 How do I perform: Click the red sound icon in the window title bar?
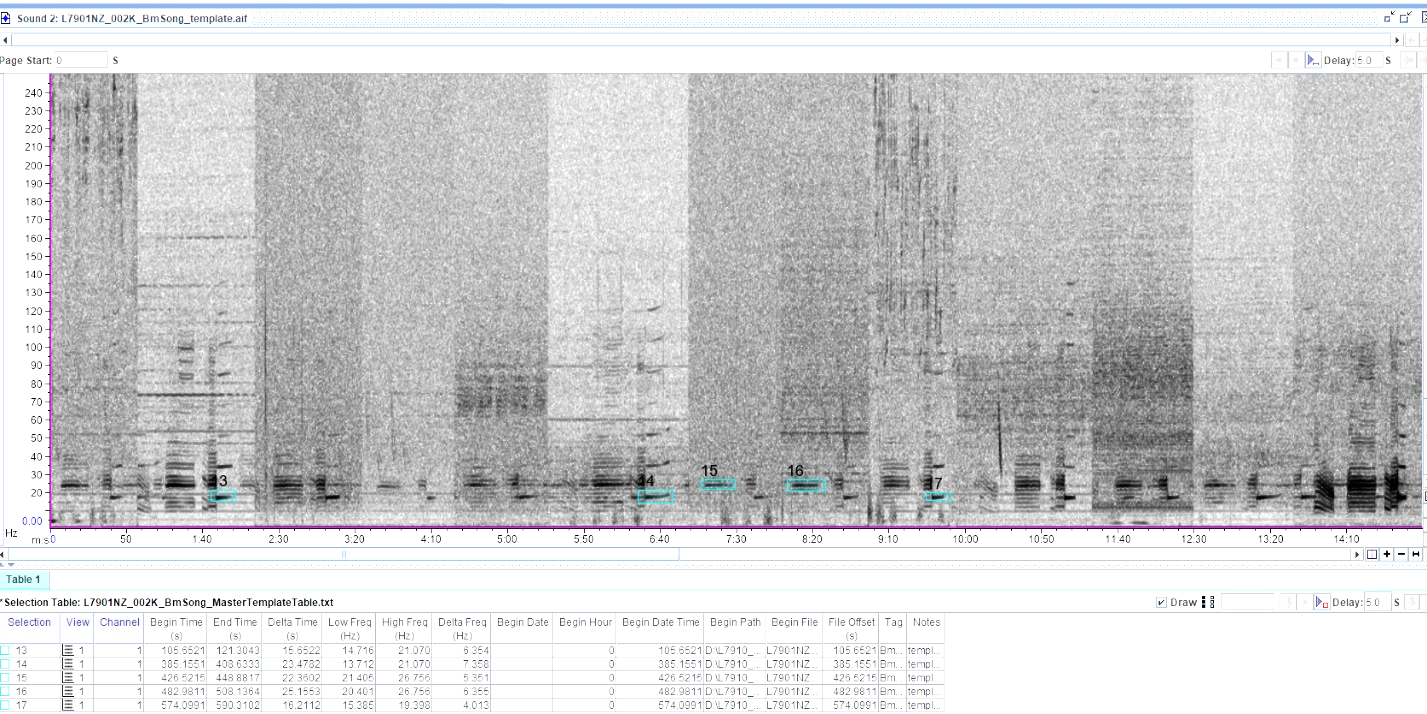point(8,17)
